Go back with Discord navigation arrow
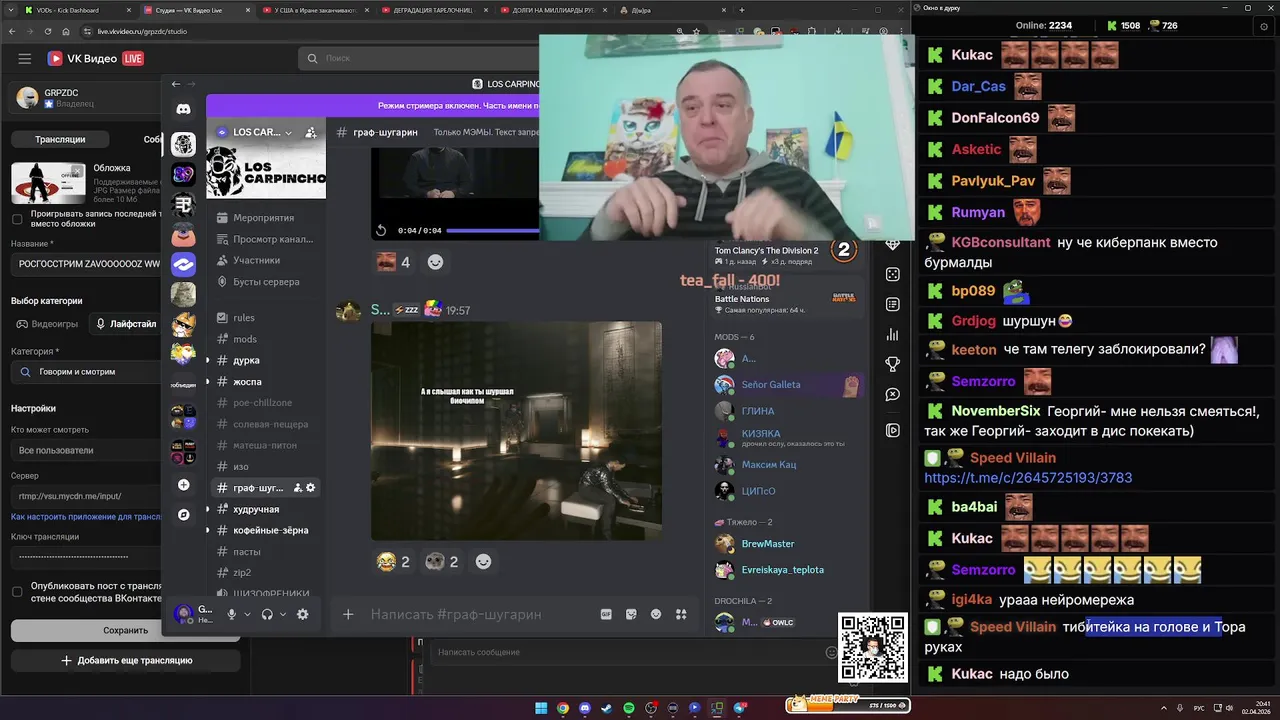The image size is (1280, 720). 176,84
